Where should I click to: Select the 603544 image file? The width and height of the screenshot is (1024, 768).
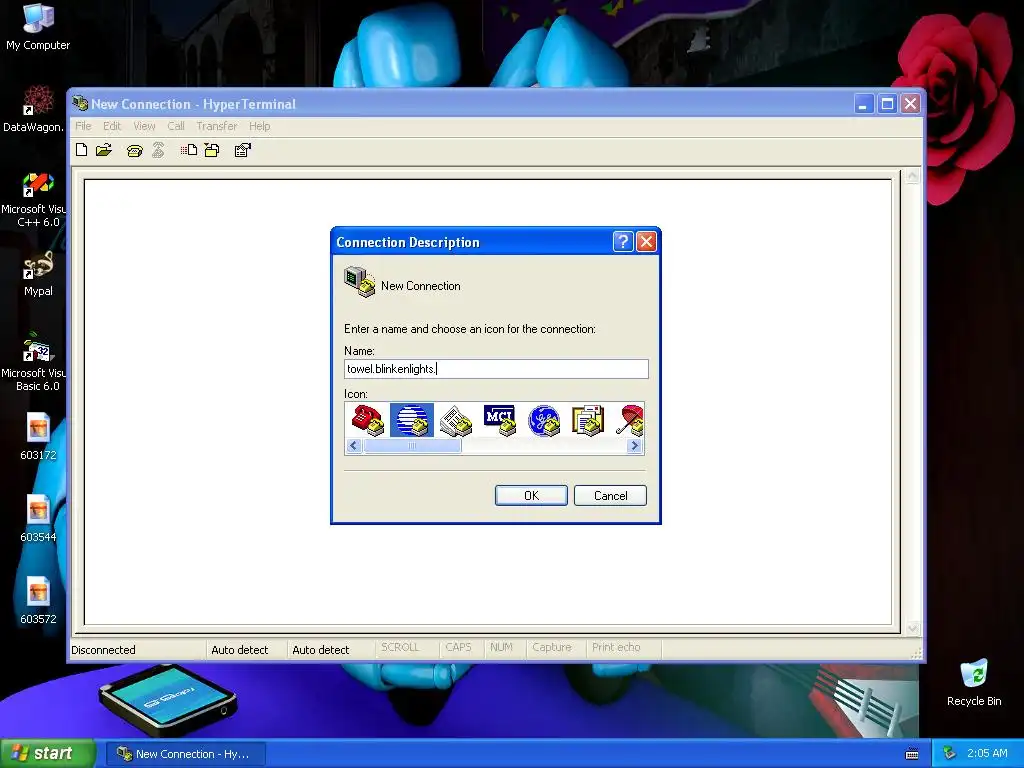[38, 519]
